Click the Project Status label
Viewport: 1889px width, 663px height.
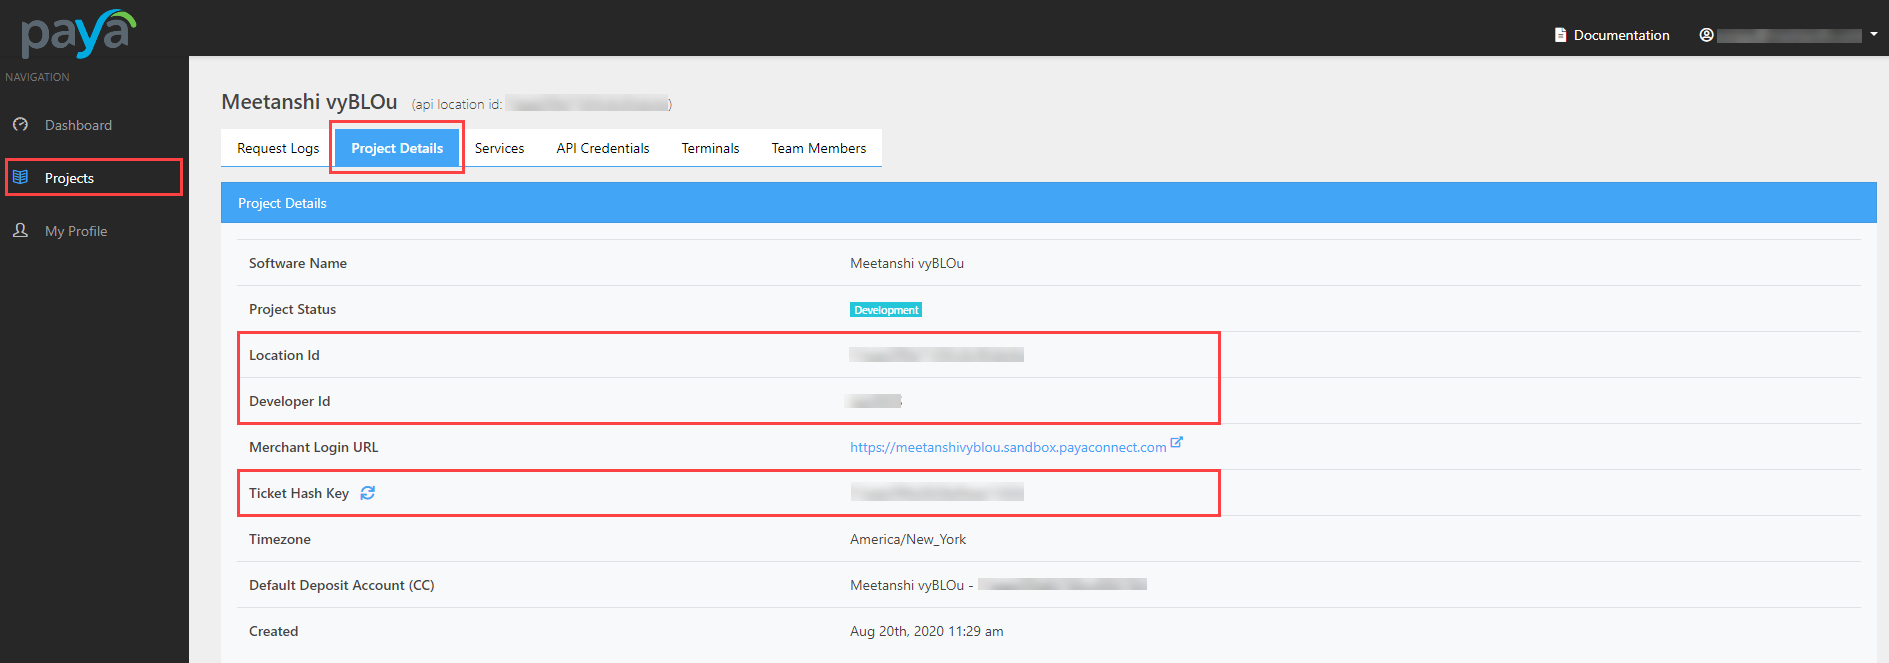coord(292,309)
